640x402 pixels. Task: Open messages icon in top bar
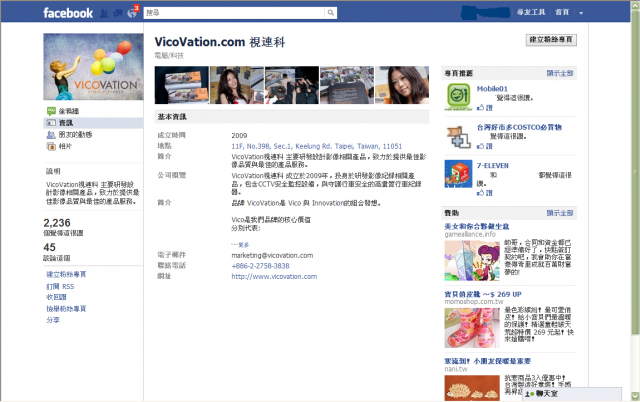tap(118, 13)
